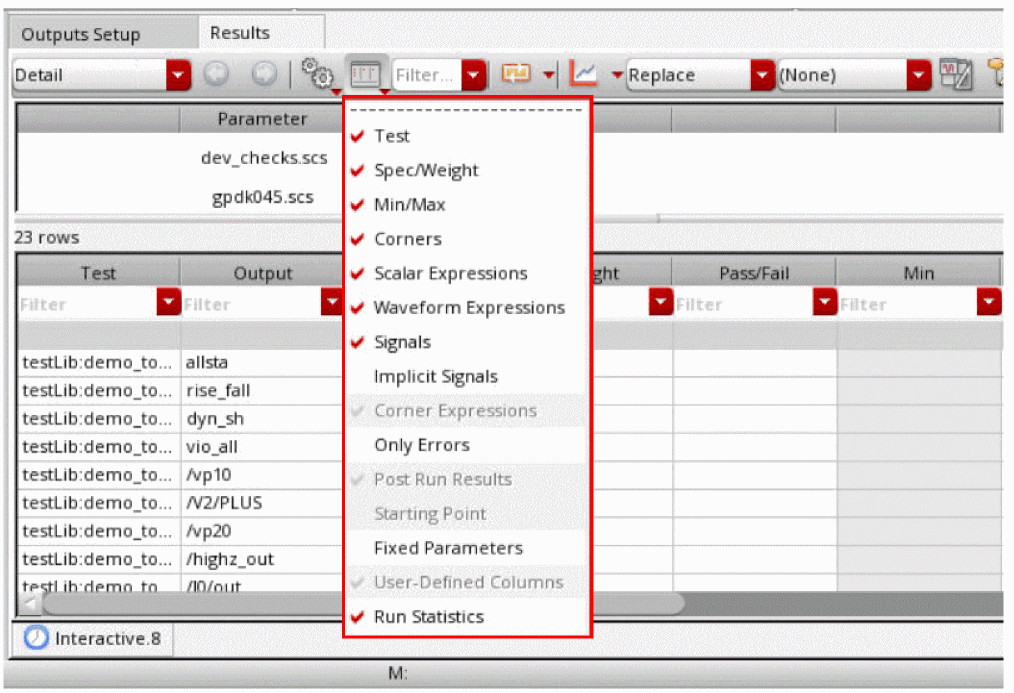Select dev_checks.scs parameter row

(264, 158)
